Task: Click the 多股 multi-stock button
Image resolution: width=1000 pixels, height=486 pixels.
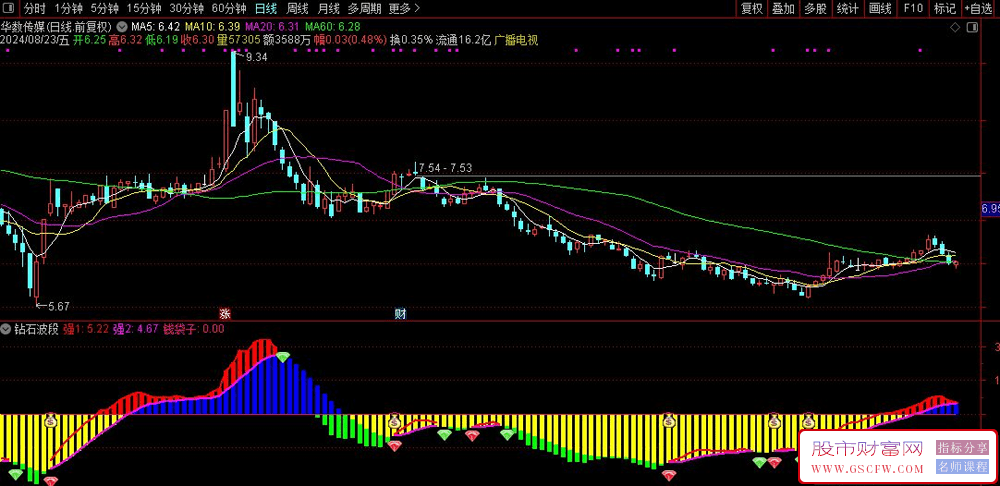Action: (x=815, y=9)
